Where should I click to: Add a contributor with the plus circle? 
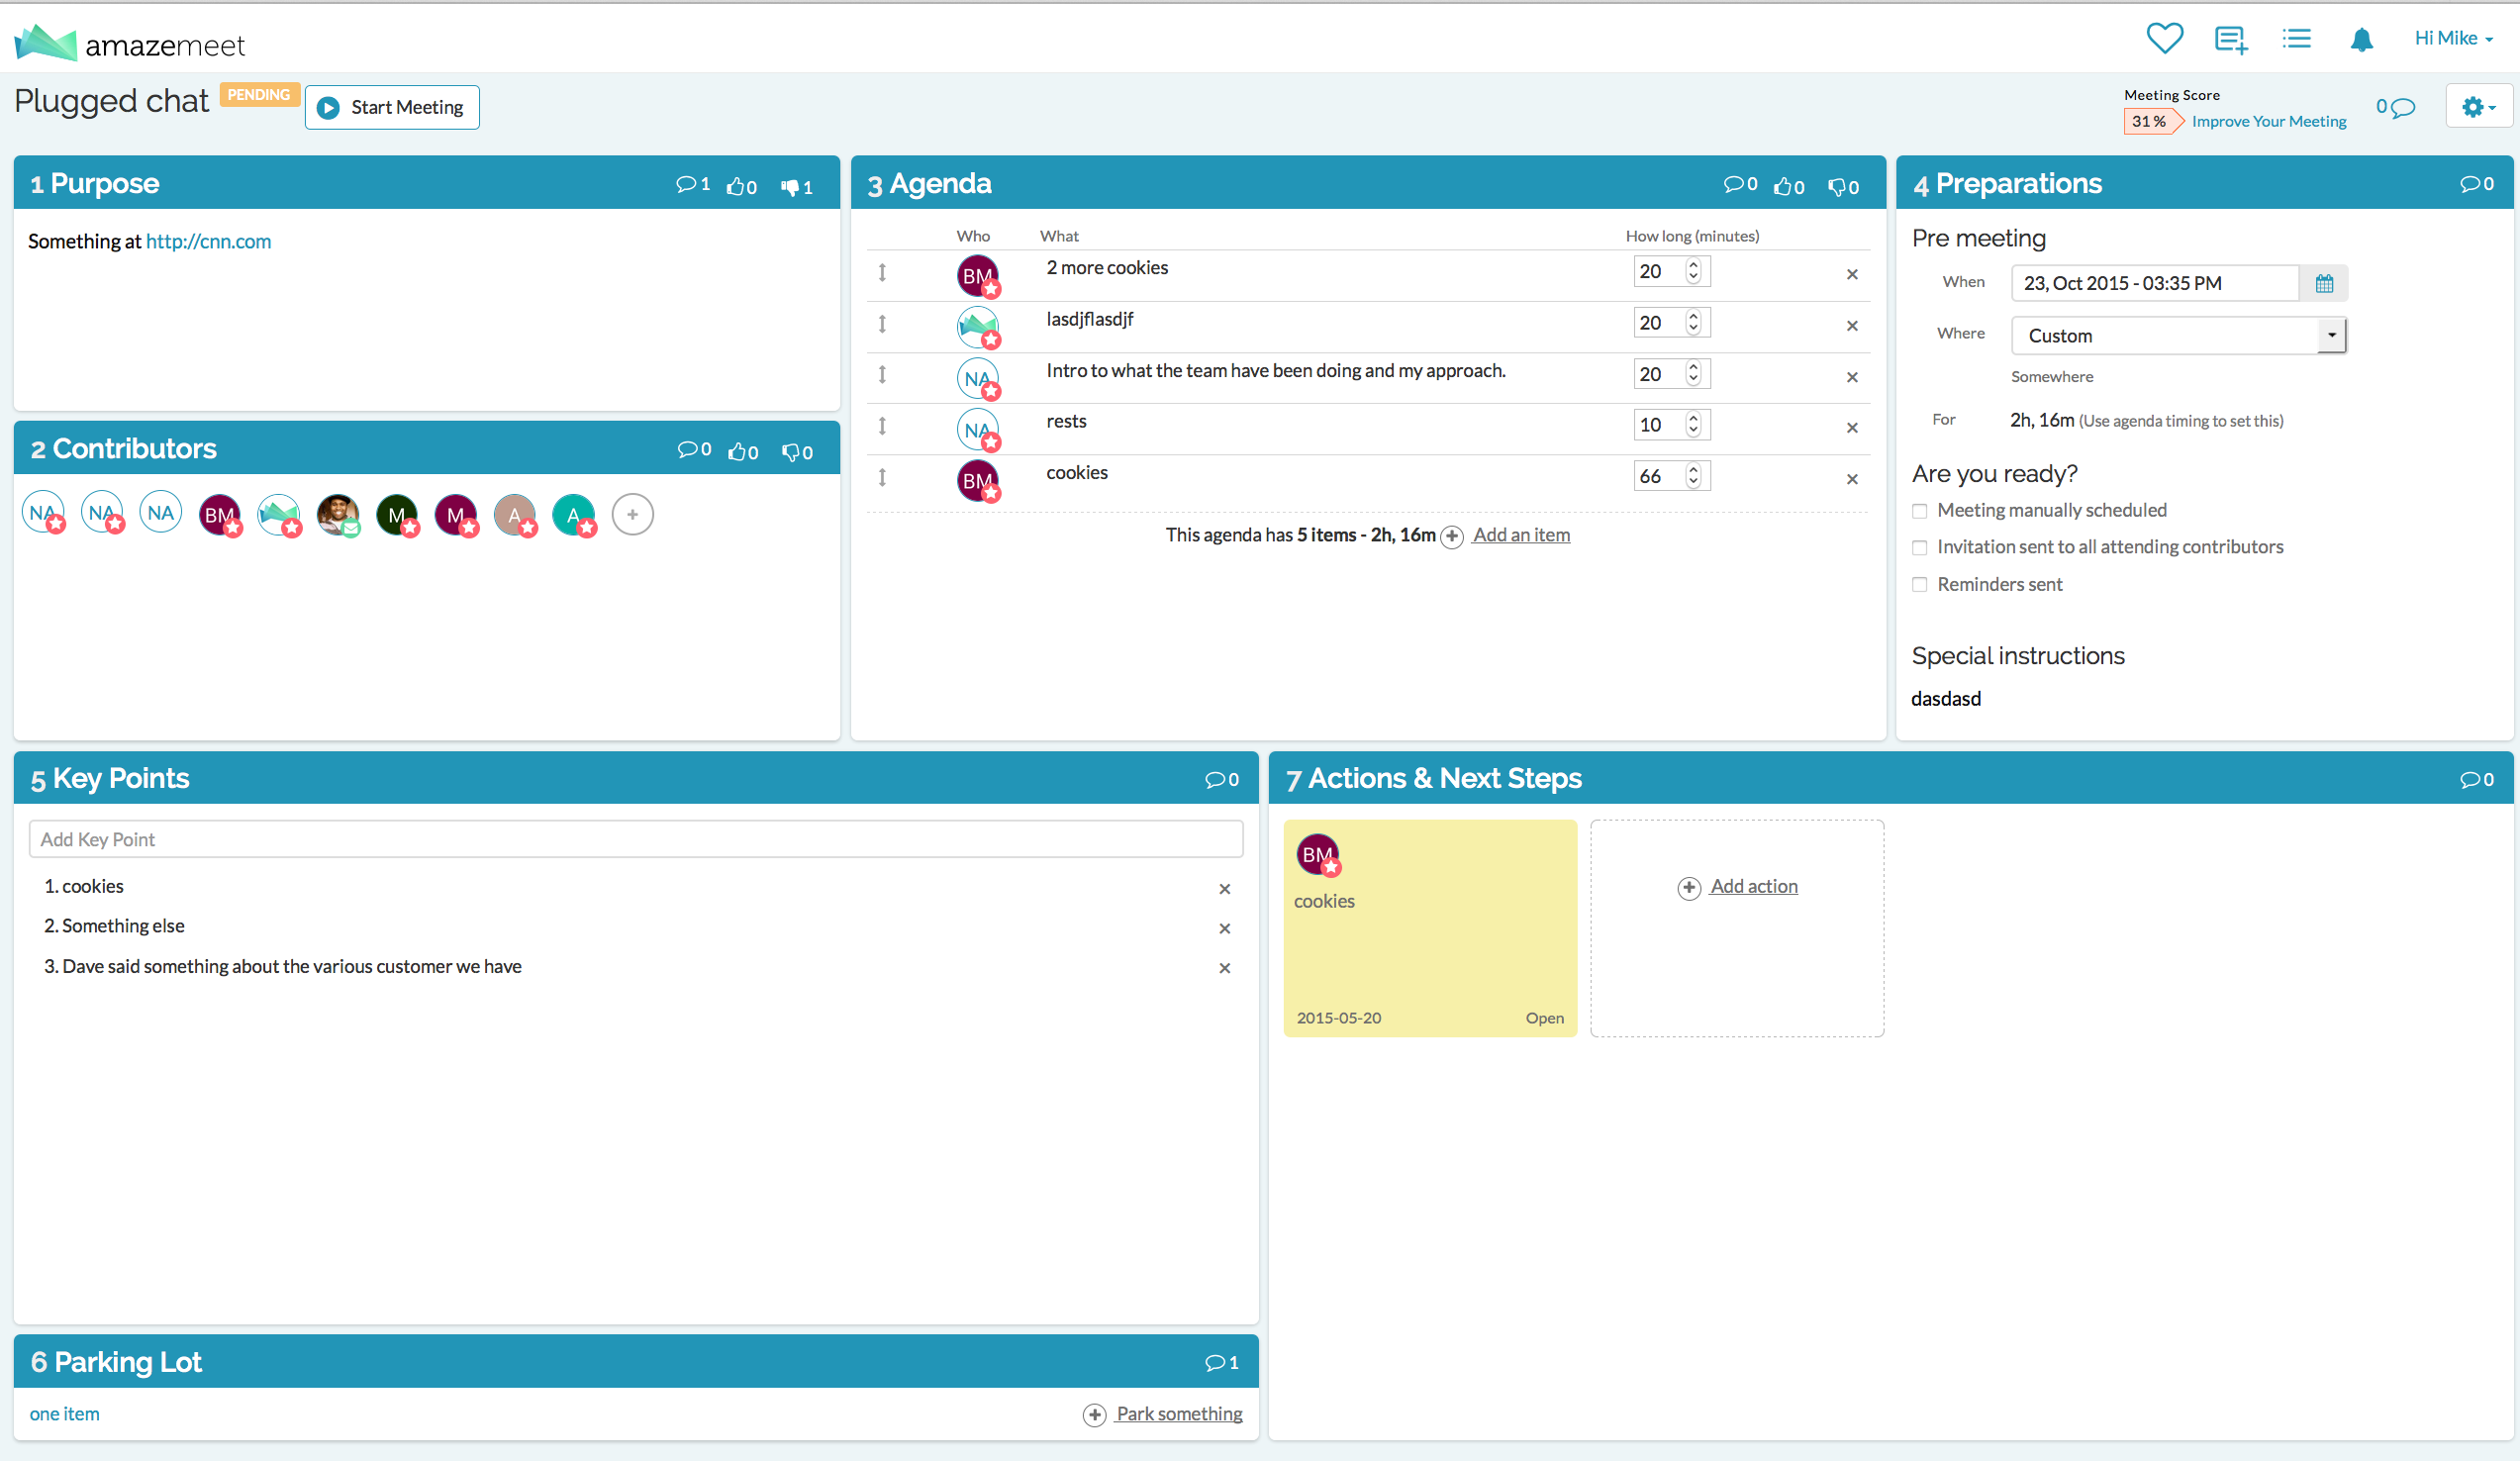point(632,515)
